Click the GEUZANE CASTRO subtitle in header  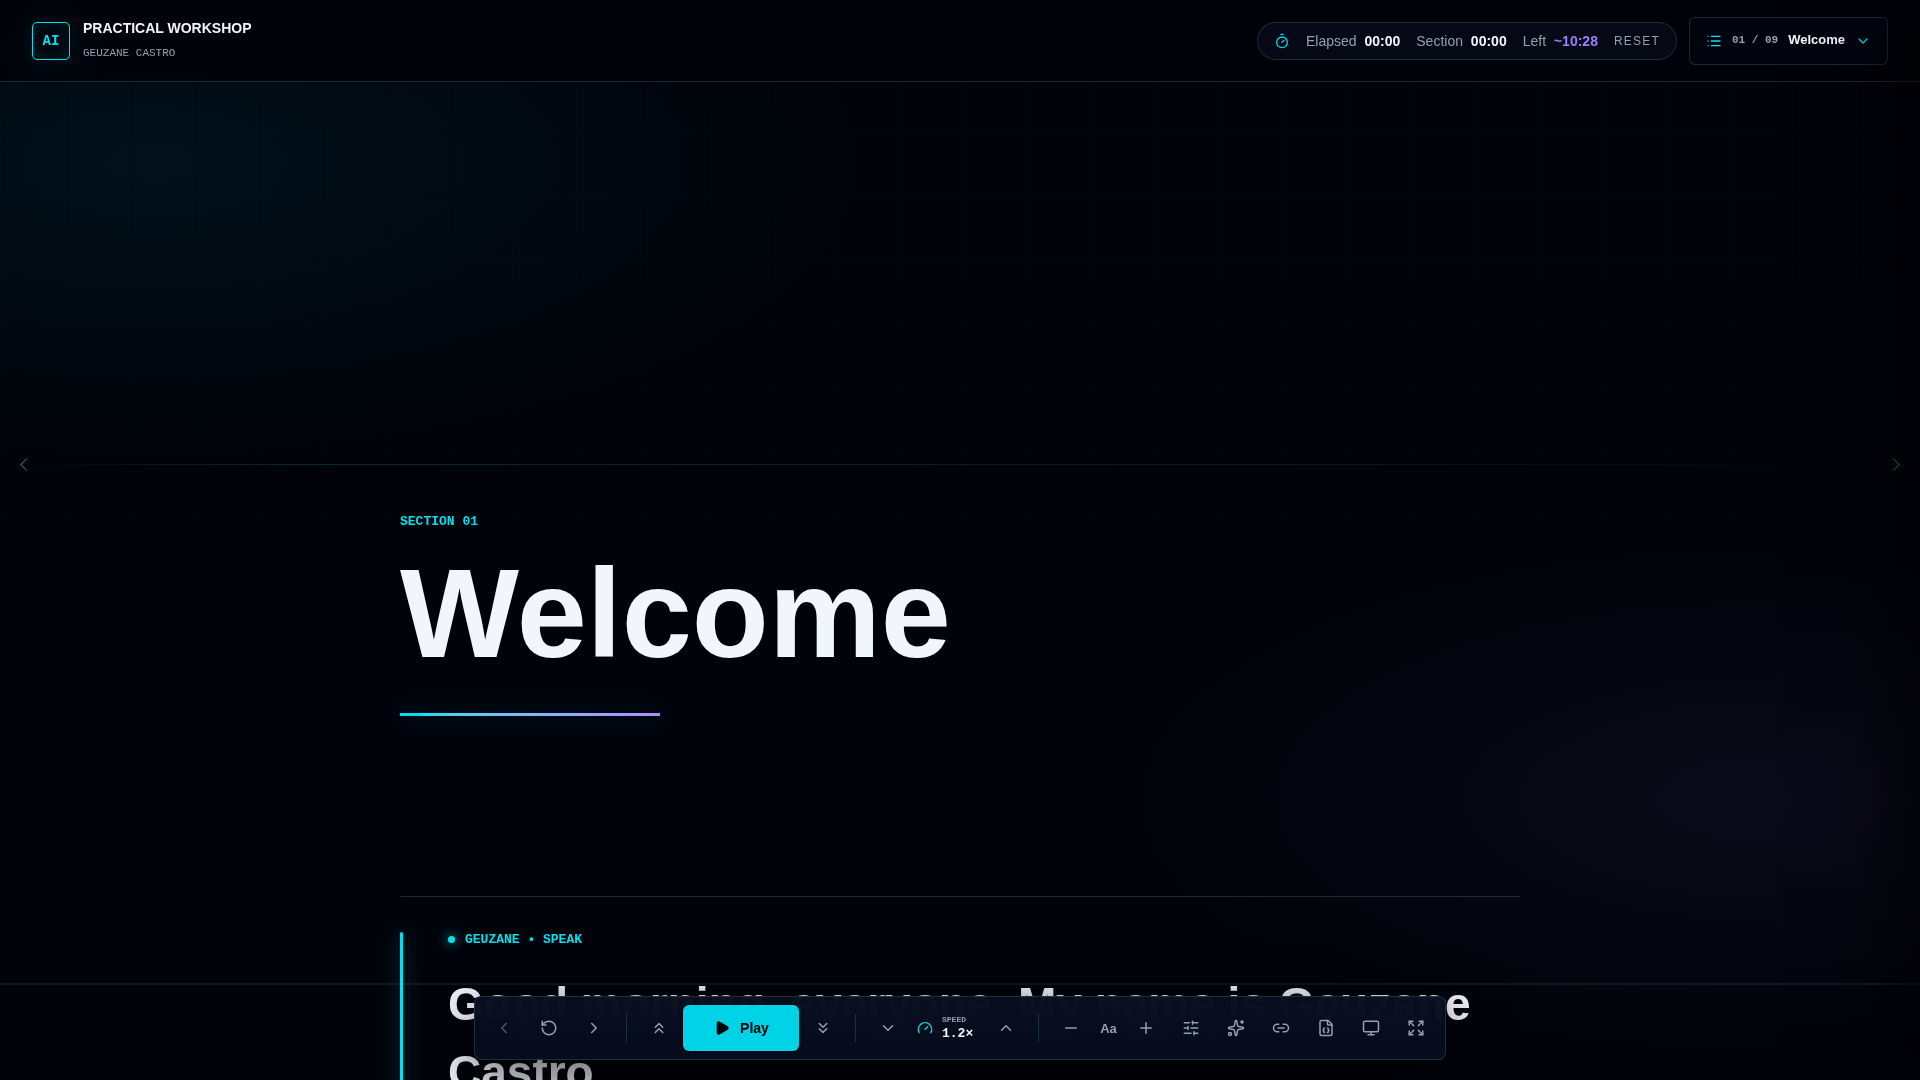click(129, 53)
